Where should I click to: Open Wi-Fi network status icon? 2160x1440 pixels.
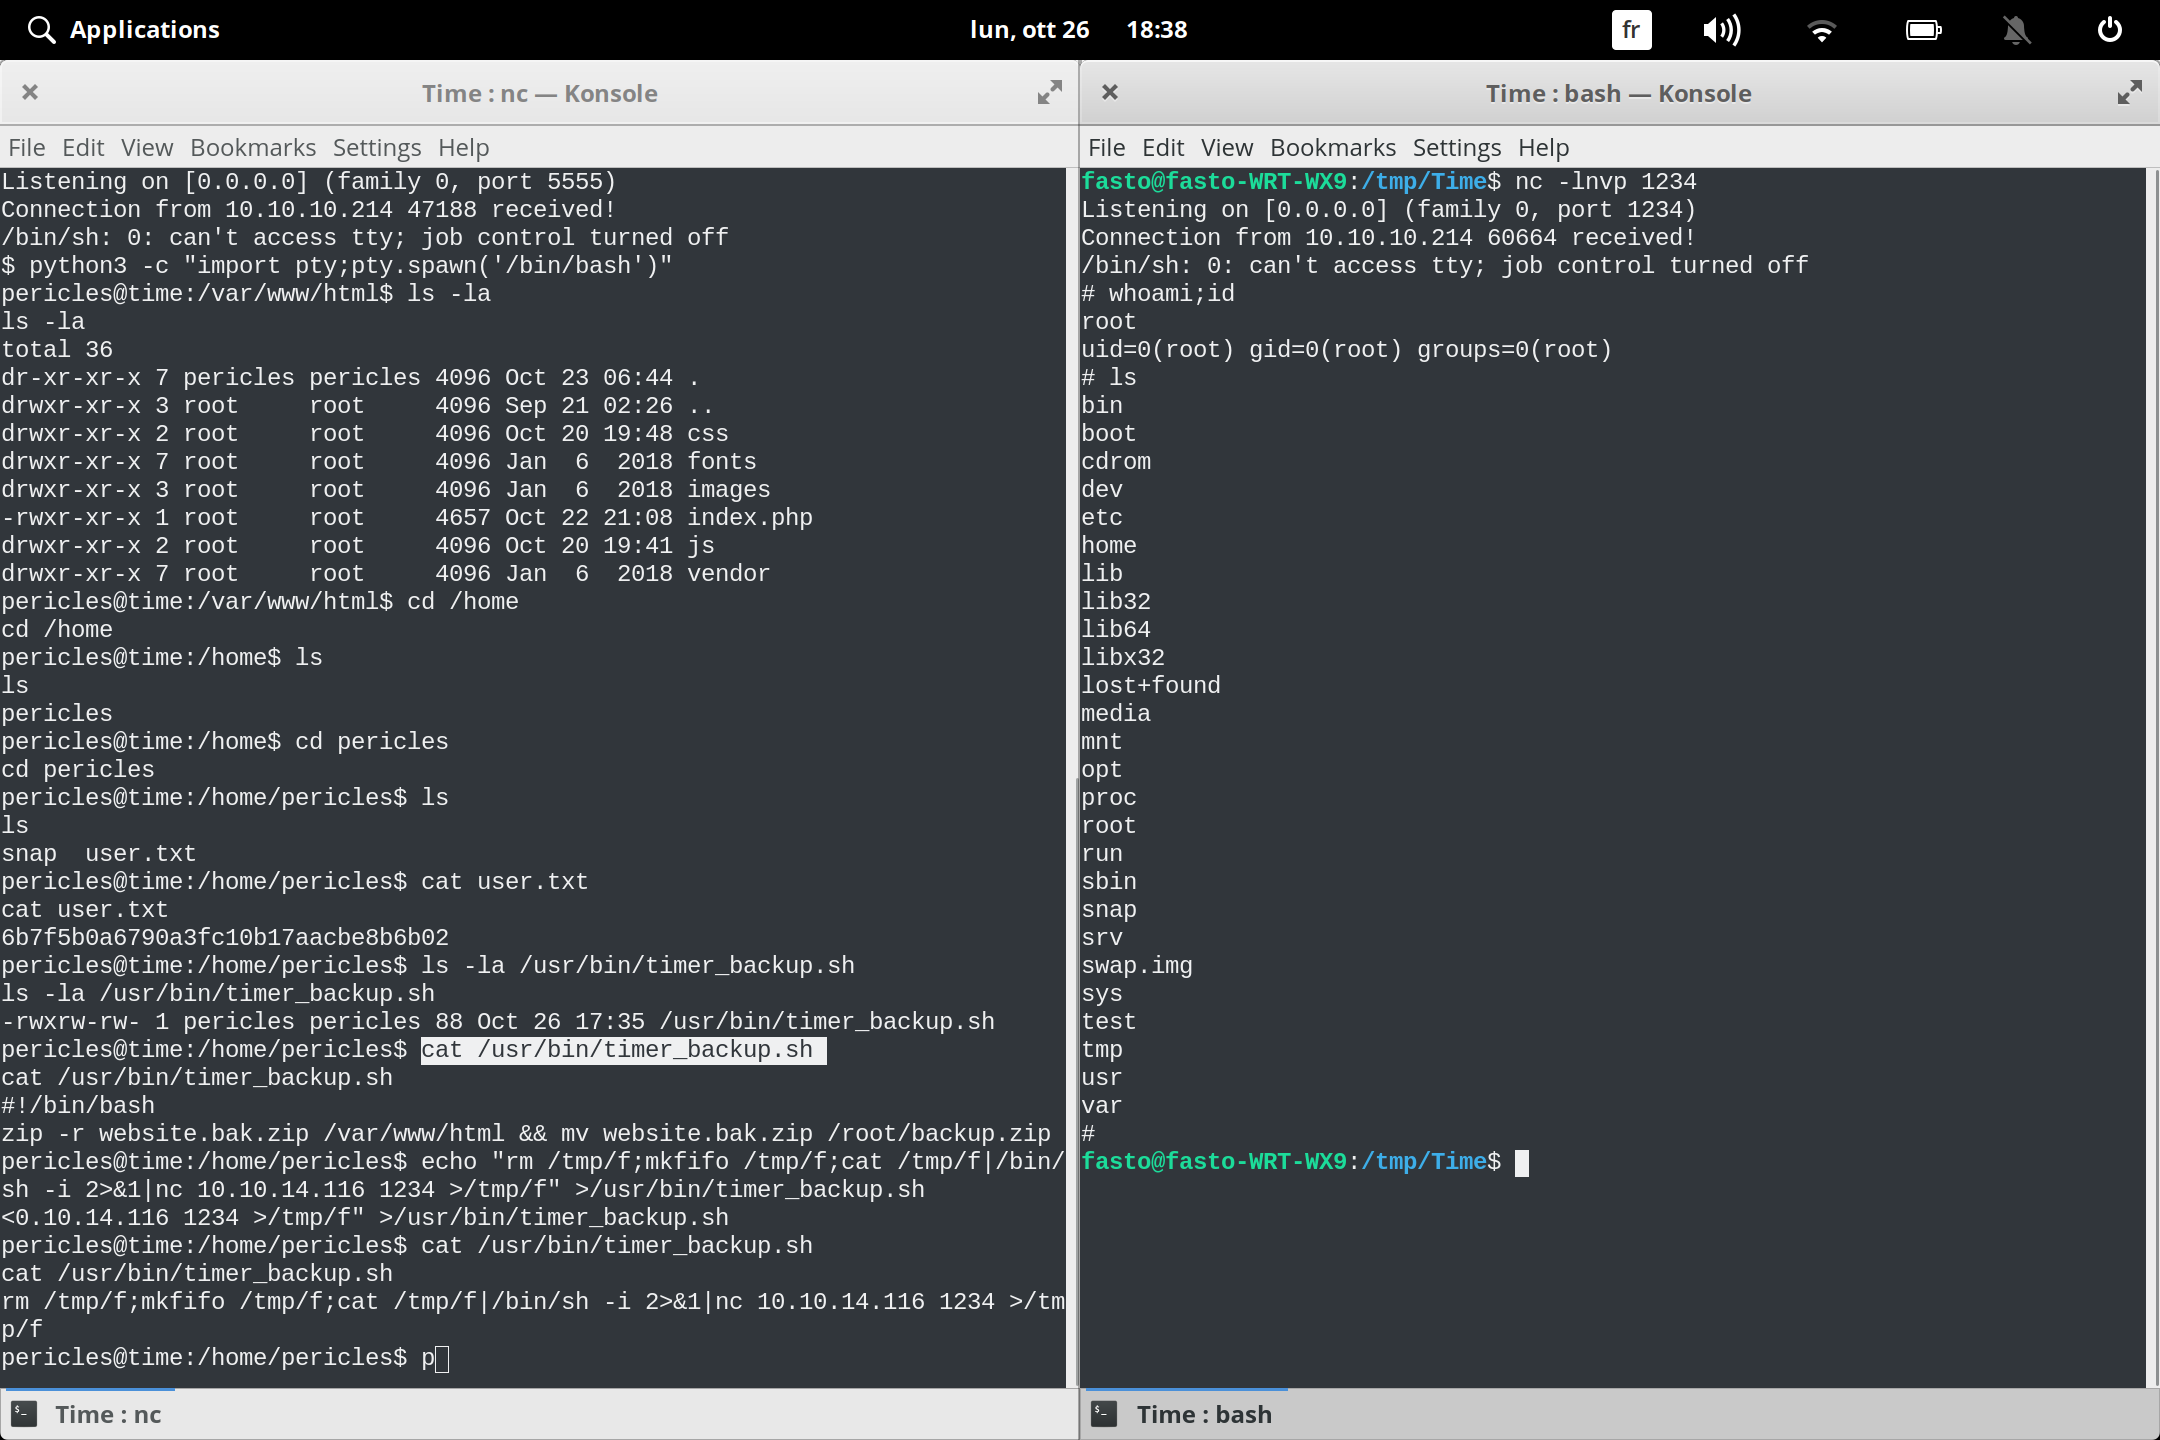click(x=1822, y=29)
